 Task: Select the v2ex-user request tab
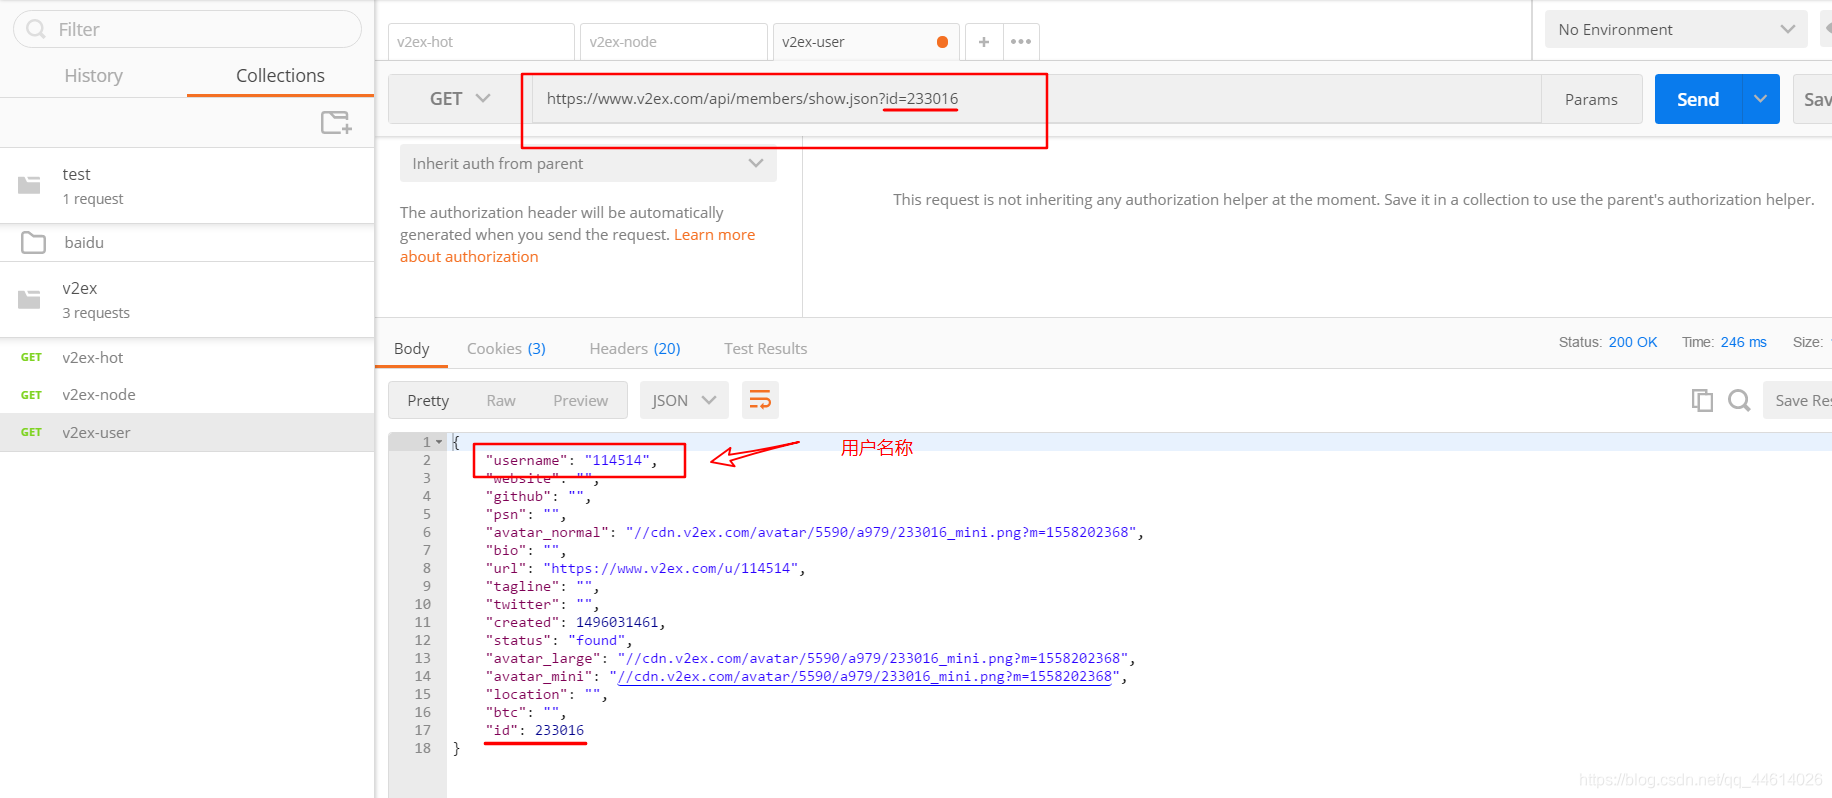[866, 42]
